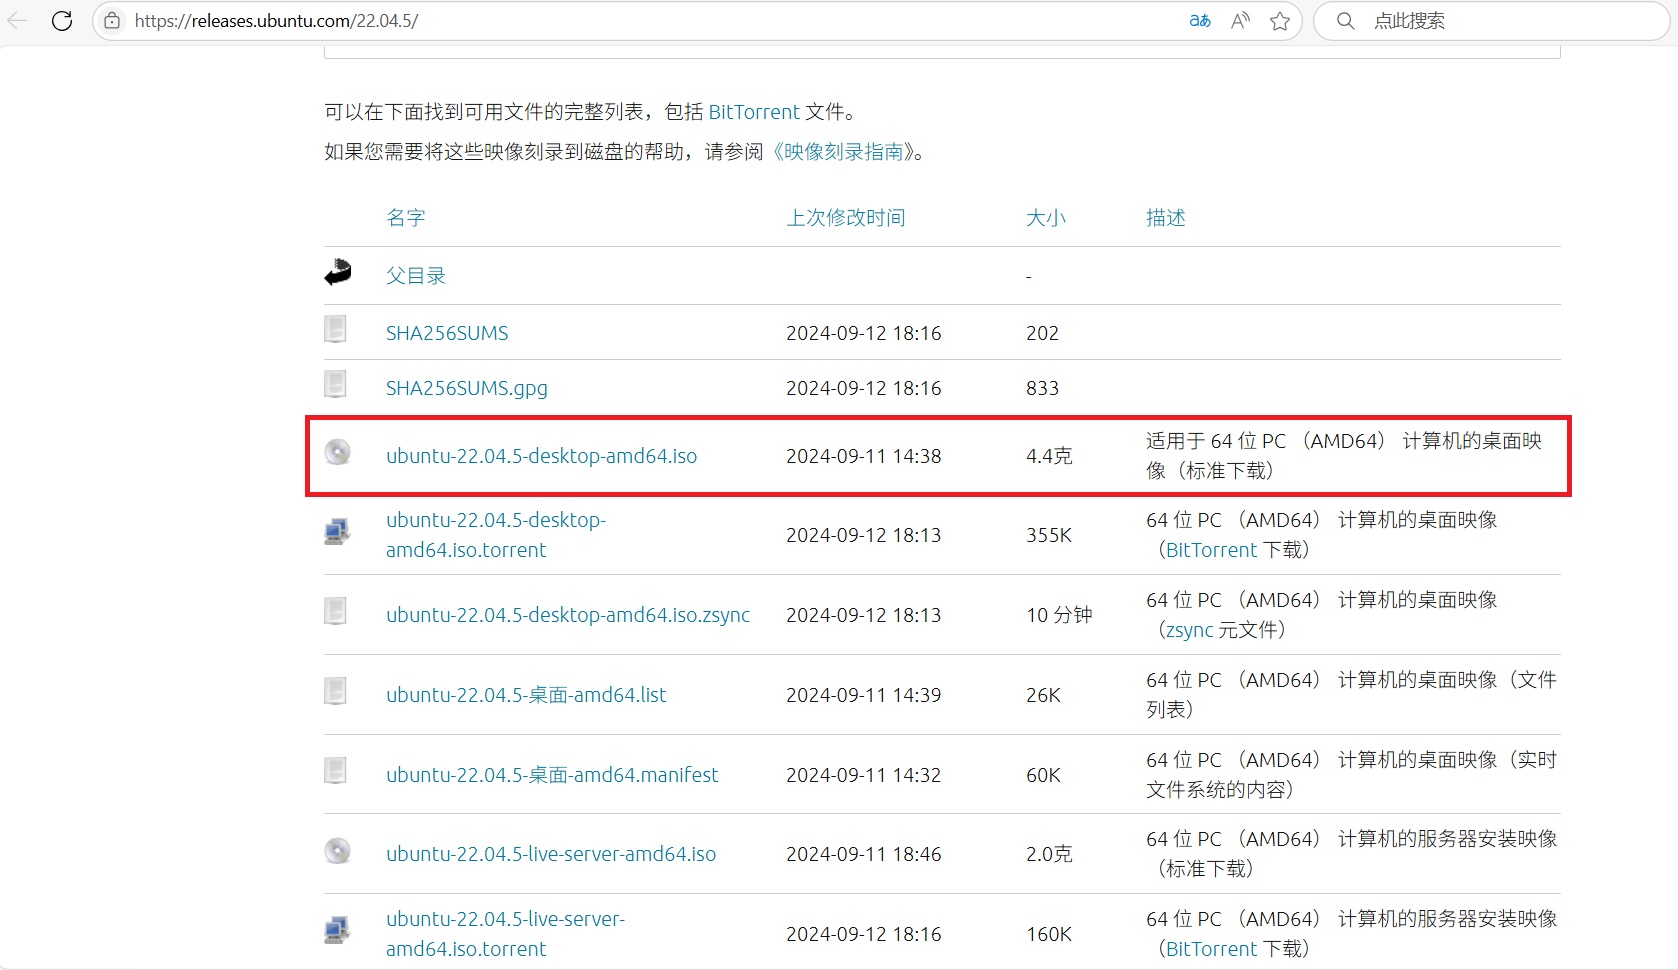Image resolution: width=1678 pixels, height=970 pixels.
Task: Click the file icon beside SHA256SUMS
Action: (334, 330)
